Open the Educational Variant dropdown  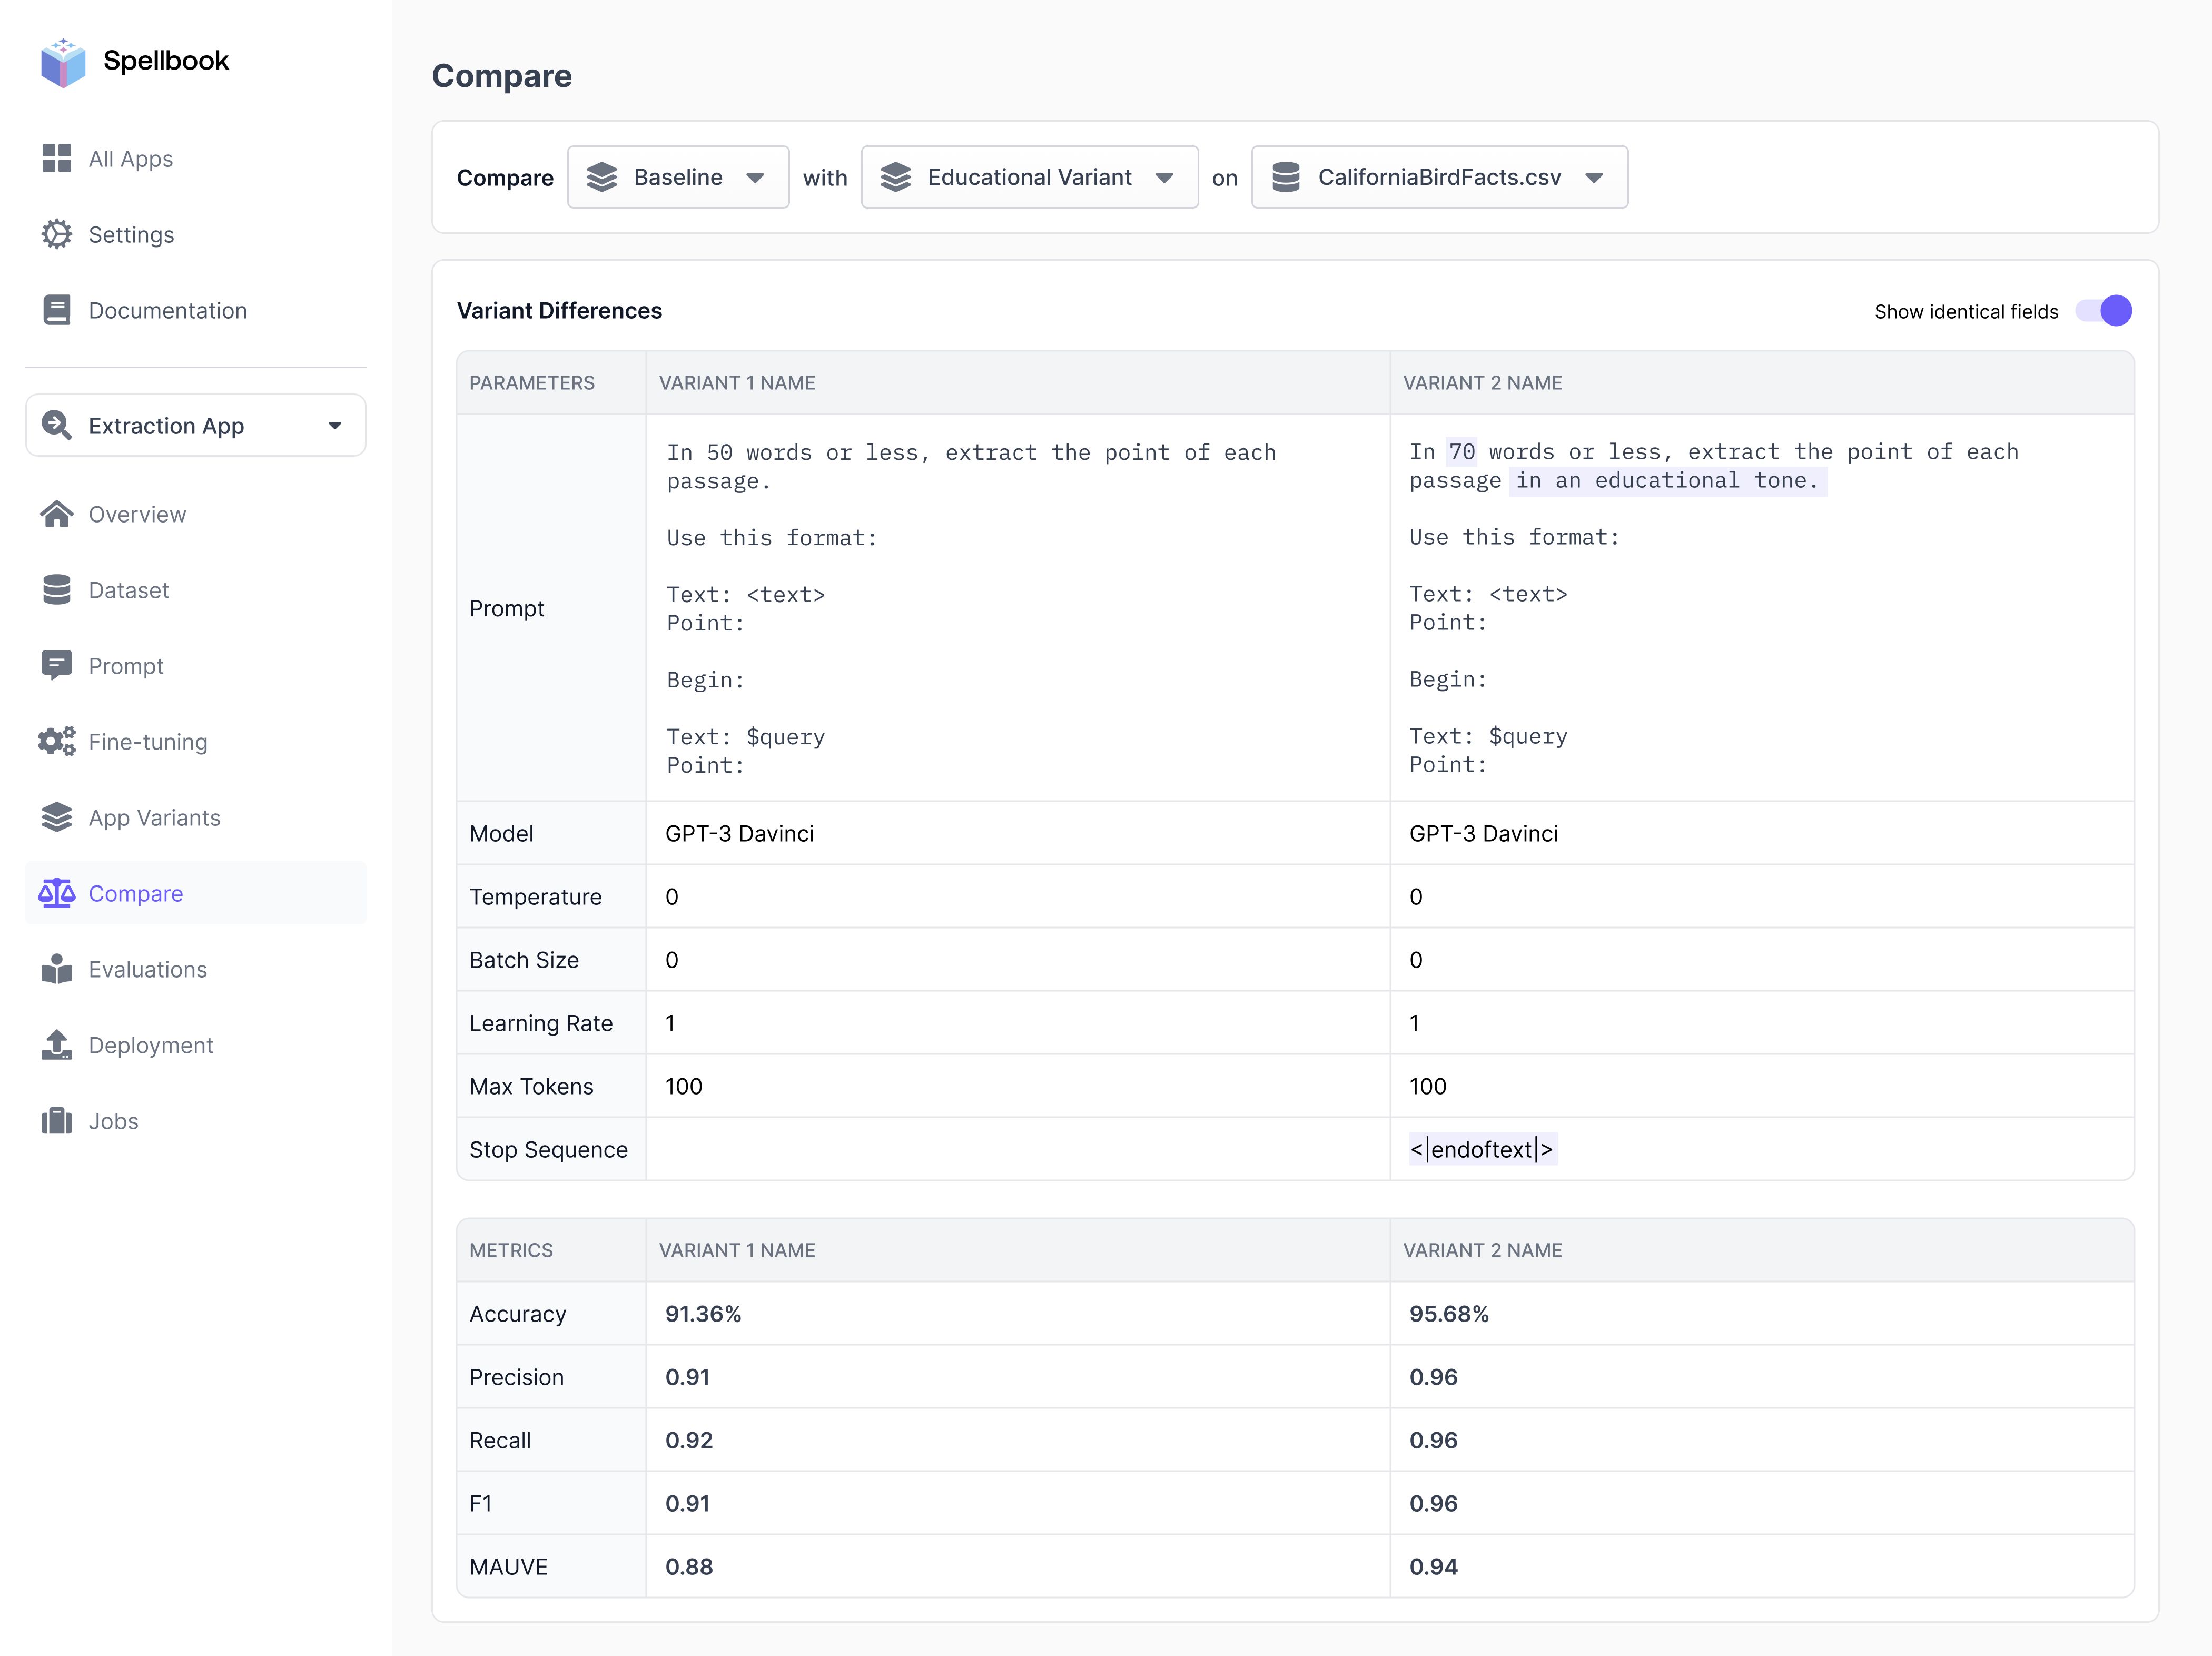click(1029, 177)
